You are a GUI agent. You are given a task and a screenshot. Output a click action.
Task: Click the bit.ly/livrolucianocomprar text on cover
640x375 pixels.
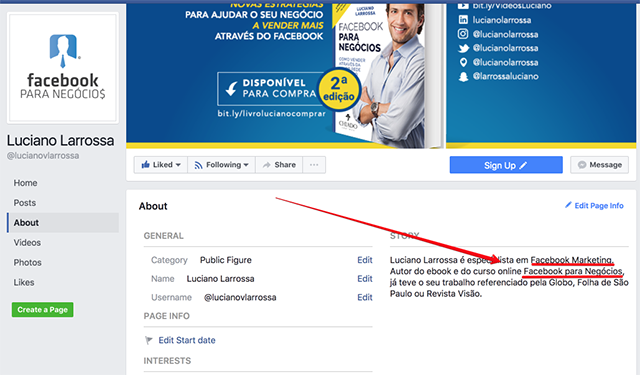point(271,113)
